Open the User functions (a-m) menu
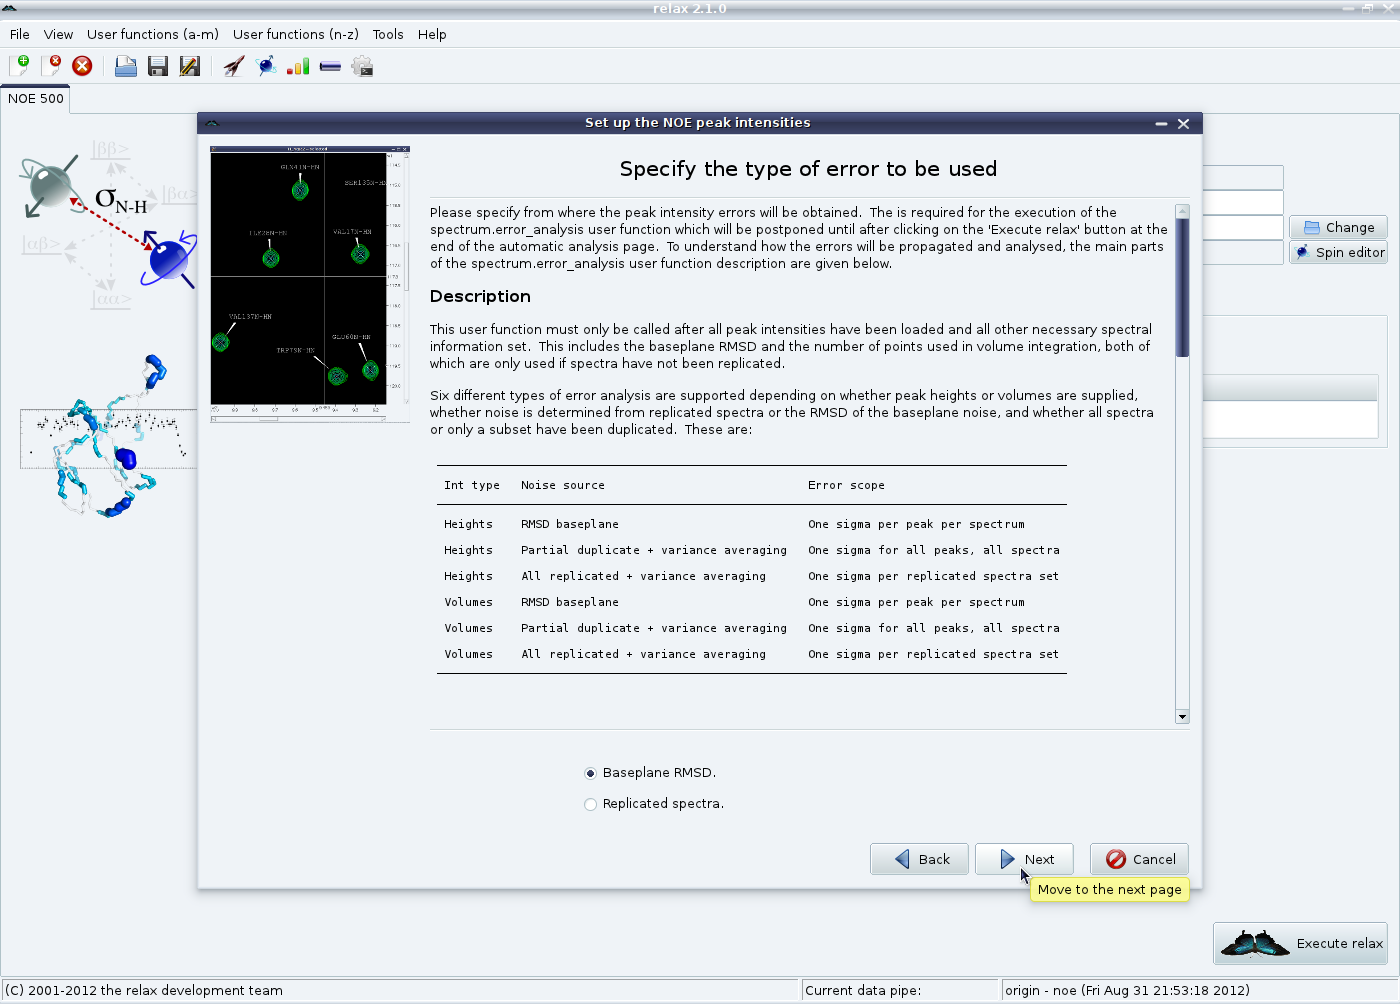Viewport: 1400px width, 1004px height. click(x=152, y=34)
